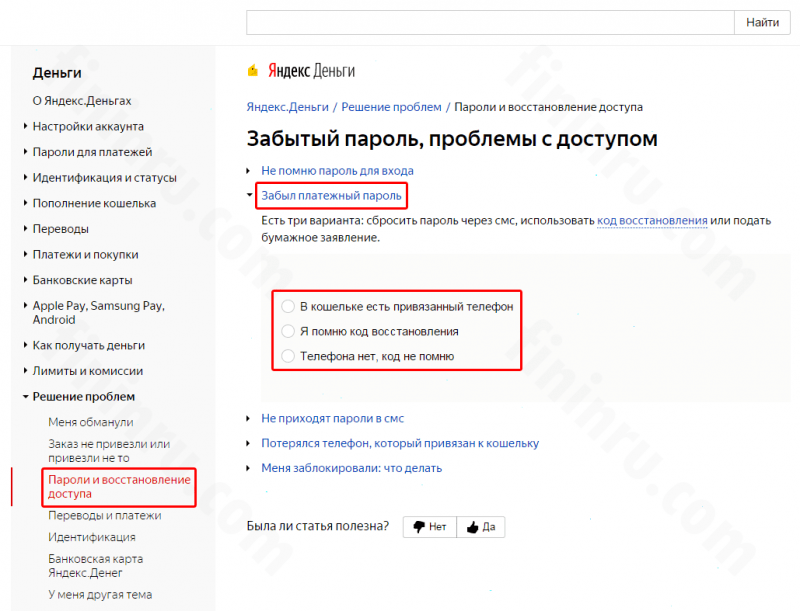This screenshot has height=611, width=800.
Task: Click the 'Найти' search button
Action: click(762, 22)
